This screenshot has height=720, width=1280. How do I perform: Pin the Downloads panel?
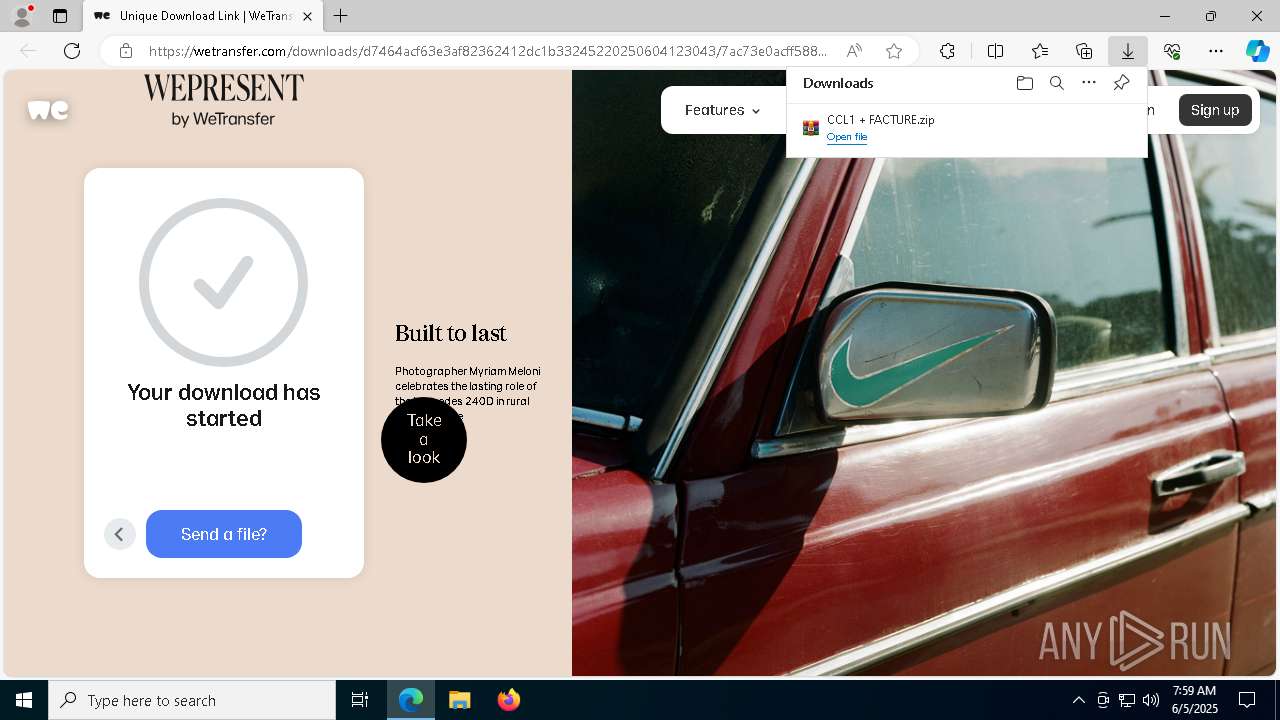point(1121,83)
